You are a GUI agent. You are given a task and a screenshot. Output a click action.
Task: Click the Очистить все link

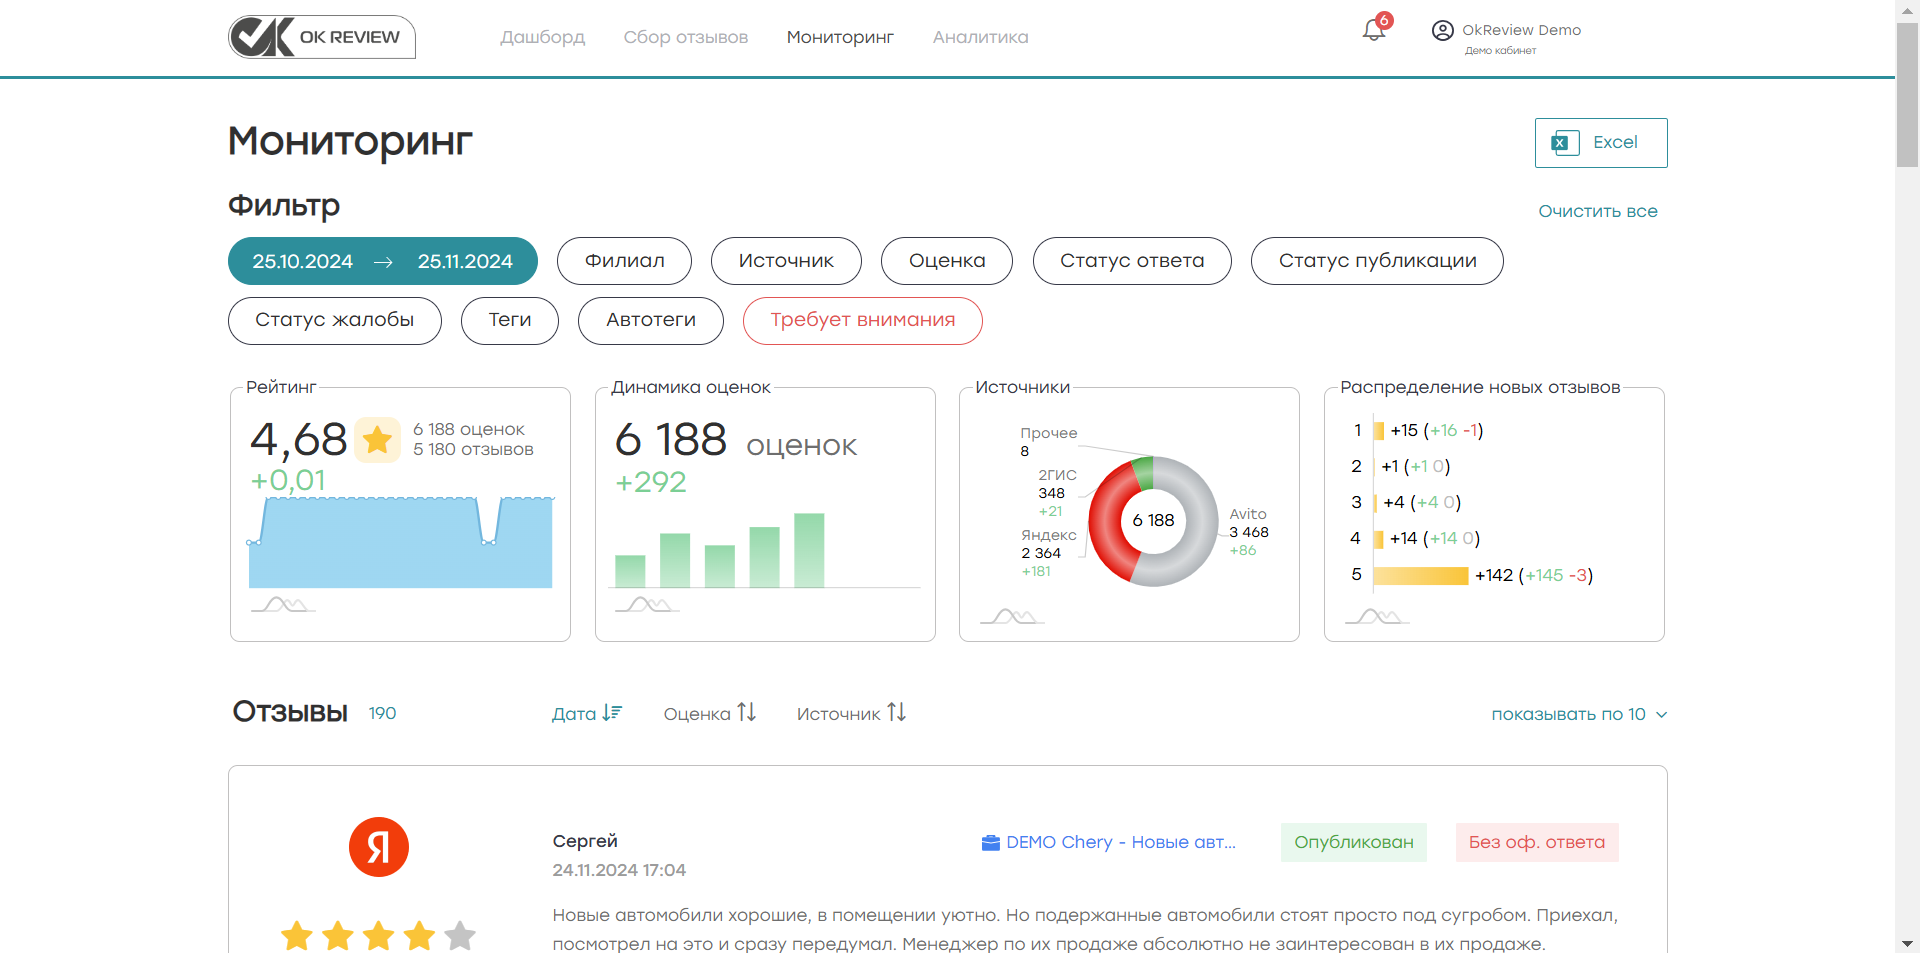point(1597,211)
